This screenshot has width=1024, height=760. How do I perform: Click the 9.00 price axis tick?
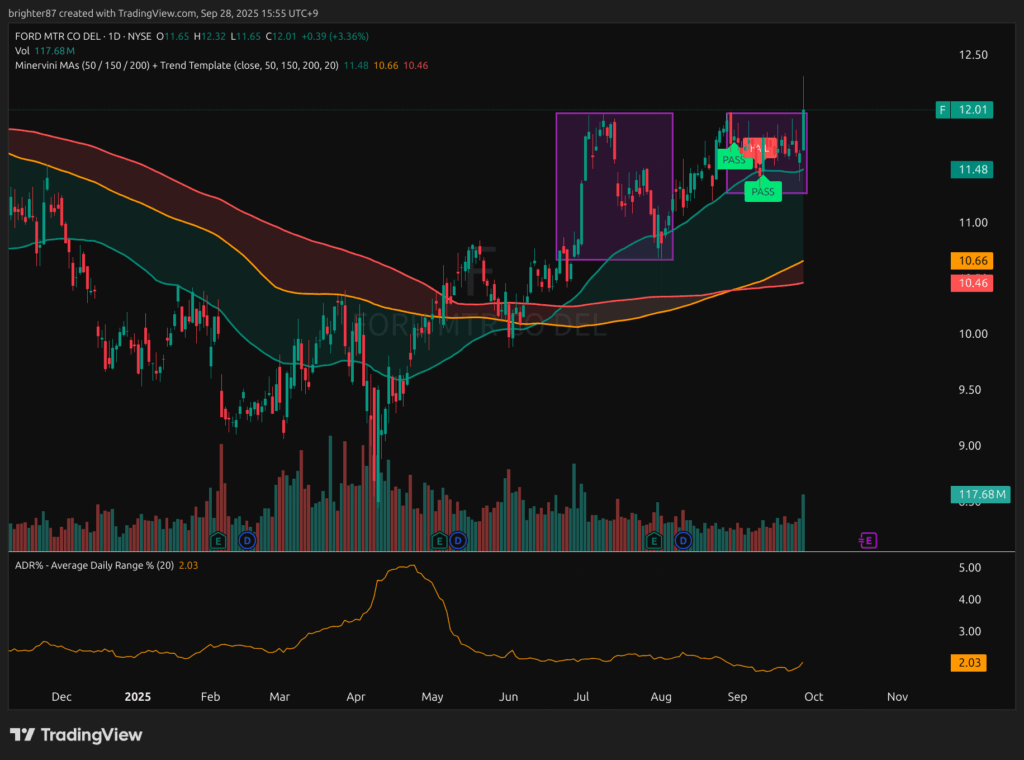pos(970,446)
